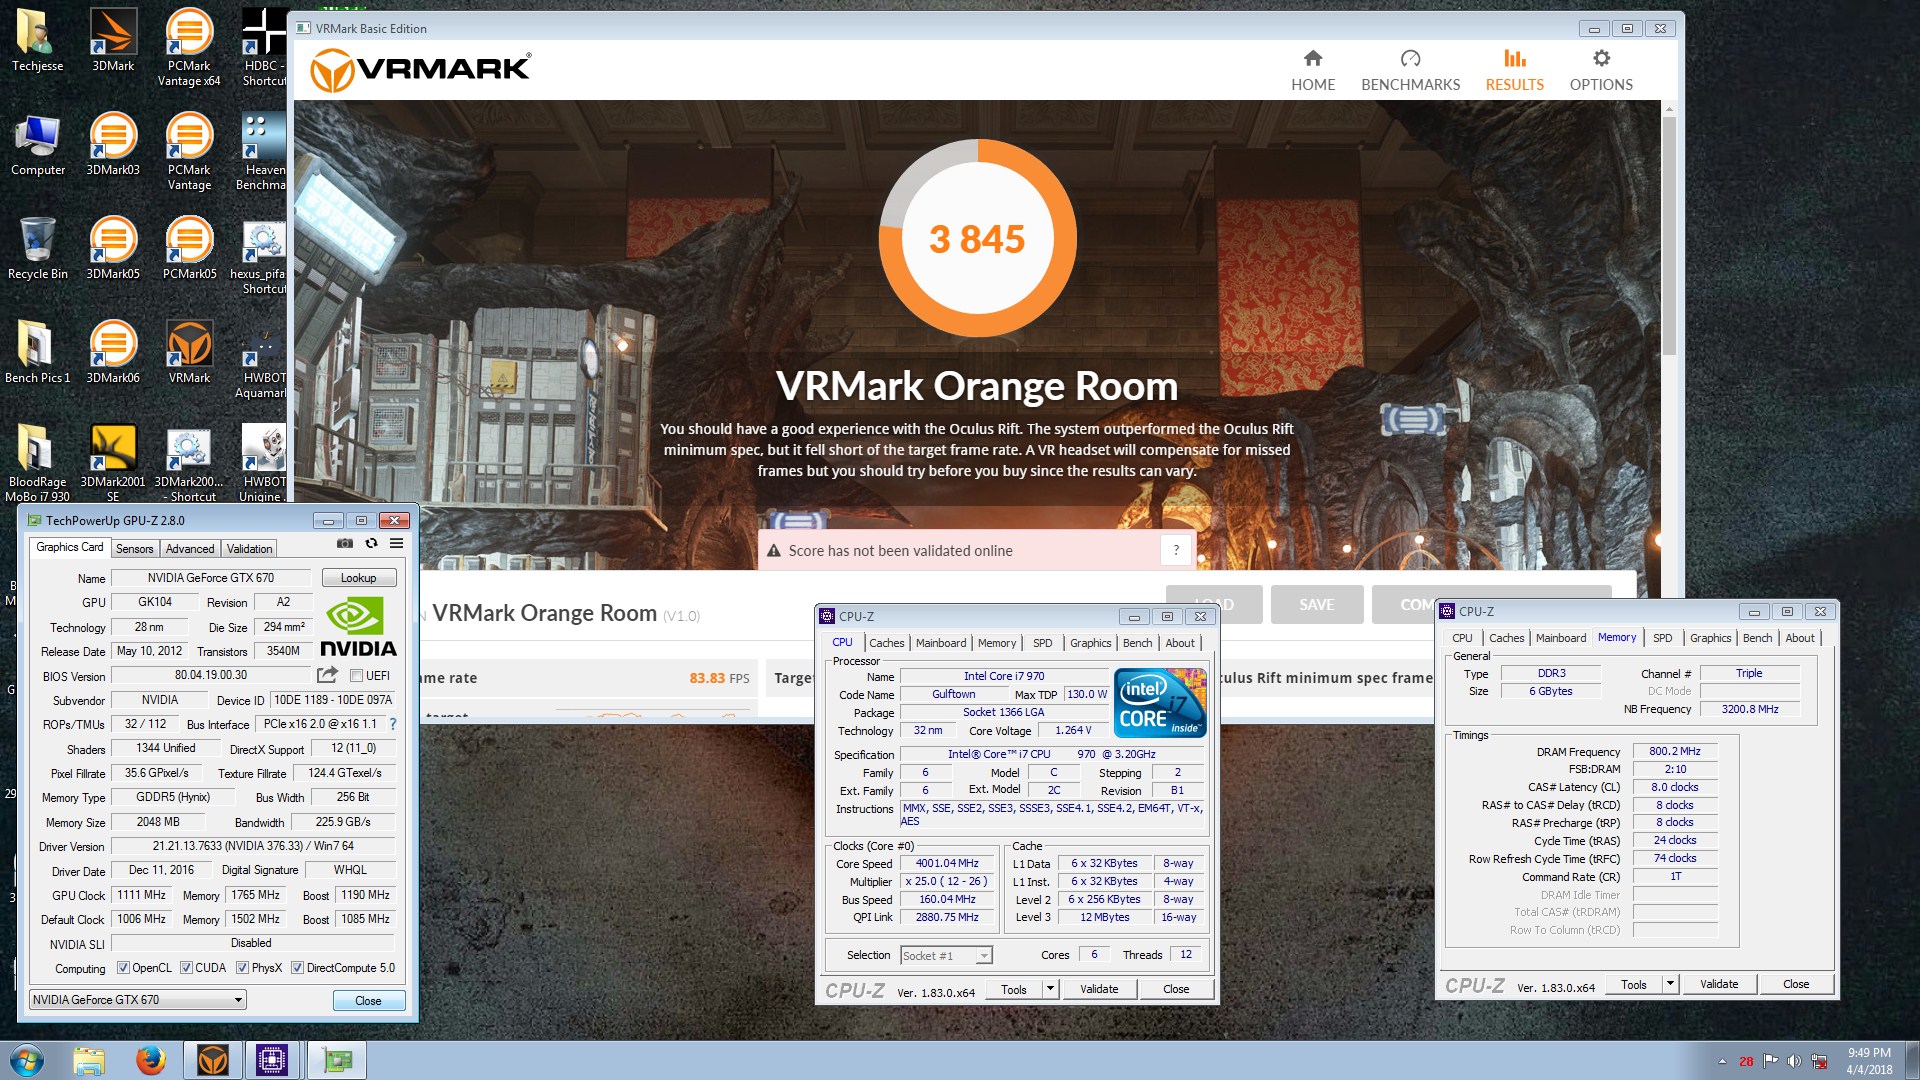Open the VRMark desktop shortcut
Viewport: 1920px width, 1080px height.
[x=189, y=353]
